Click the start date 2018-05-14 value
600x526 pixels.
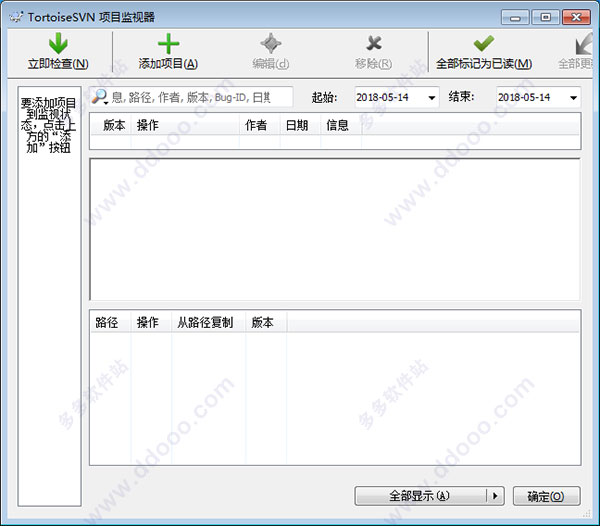tap(383, 98)
